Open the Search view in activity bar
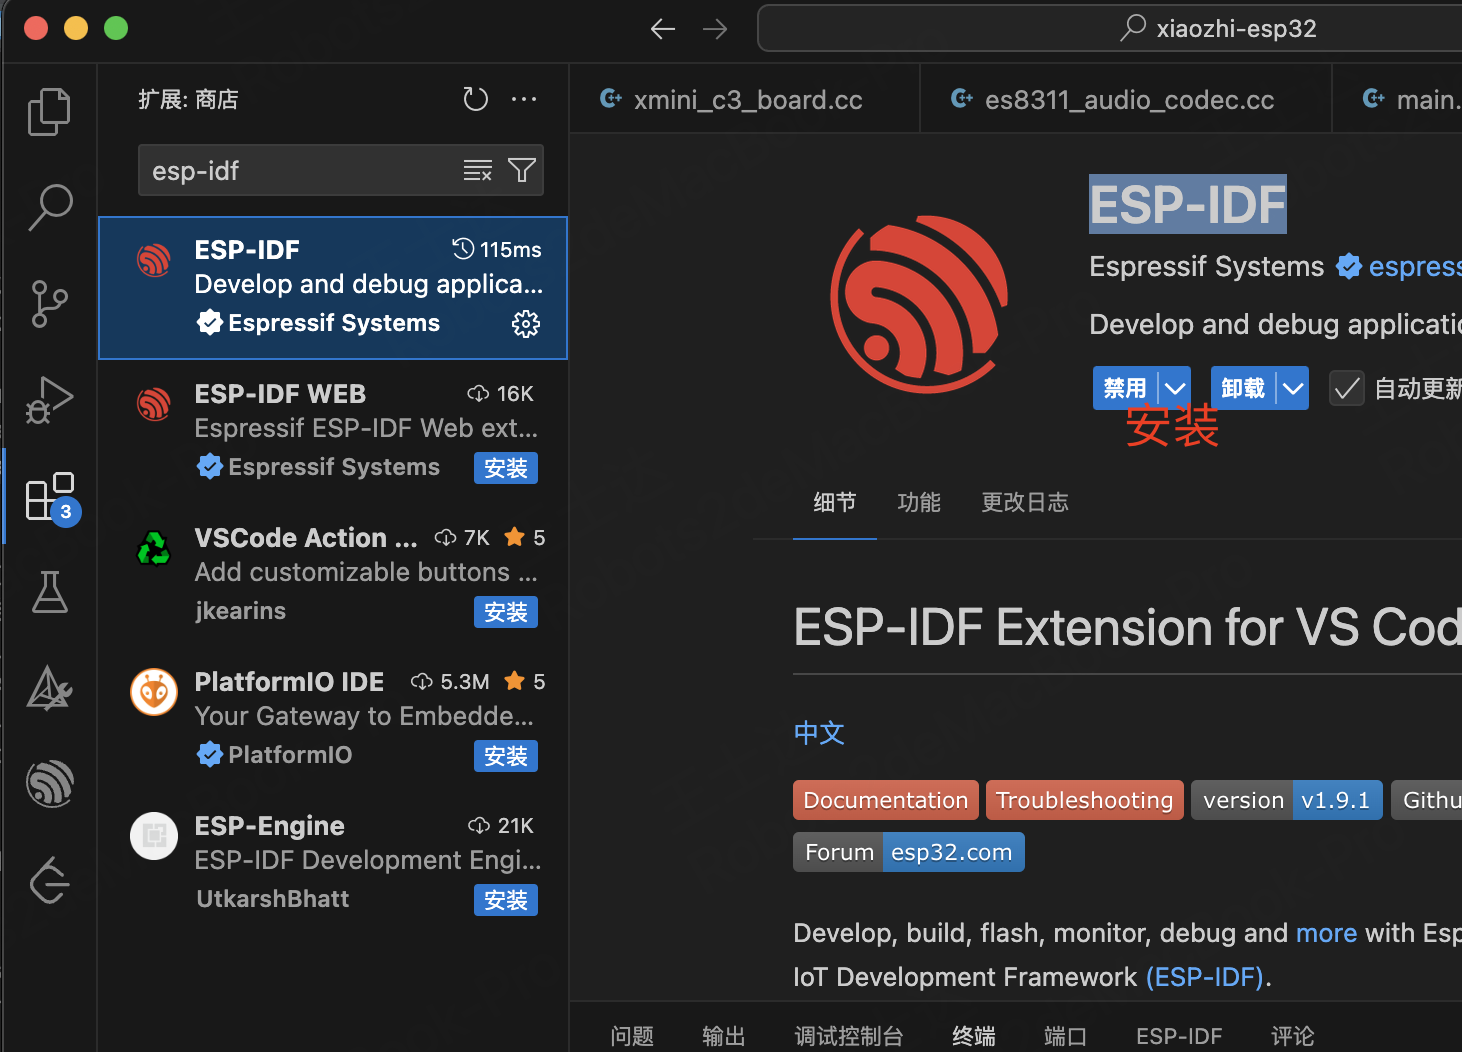 coord(49,207)
